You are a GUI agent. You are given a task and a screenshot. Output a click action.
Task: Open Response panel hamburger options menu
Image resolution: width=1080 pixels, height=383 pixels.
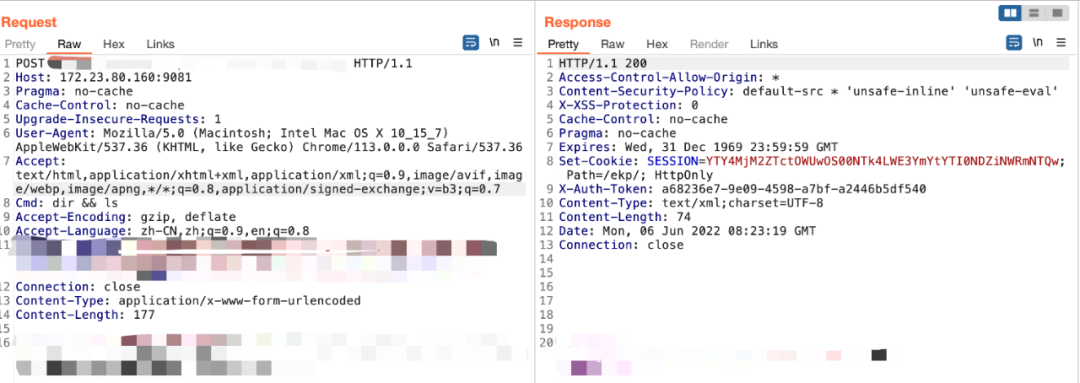click(1062, 43)
